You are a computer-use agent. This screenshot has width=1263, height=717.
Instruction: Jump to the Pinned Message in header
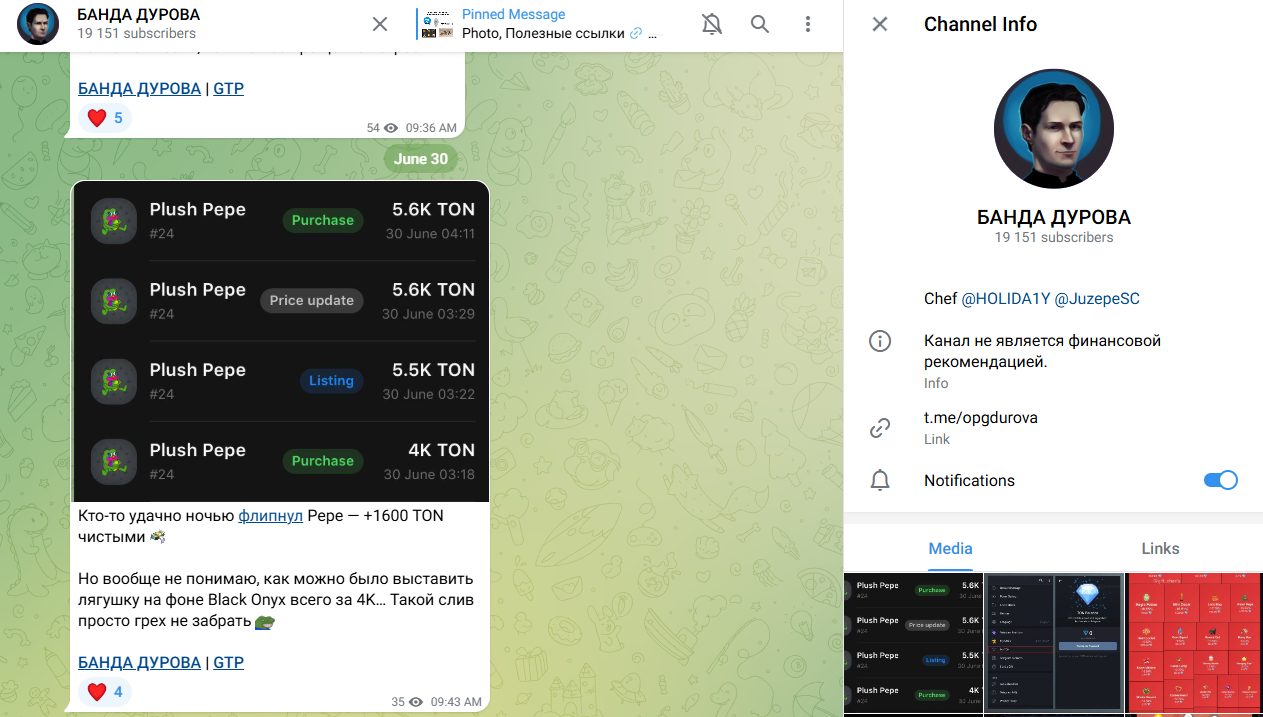click(560, 24)
